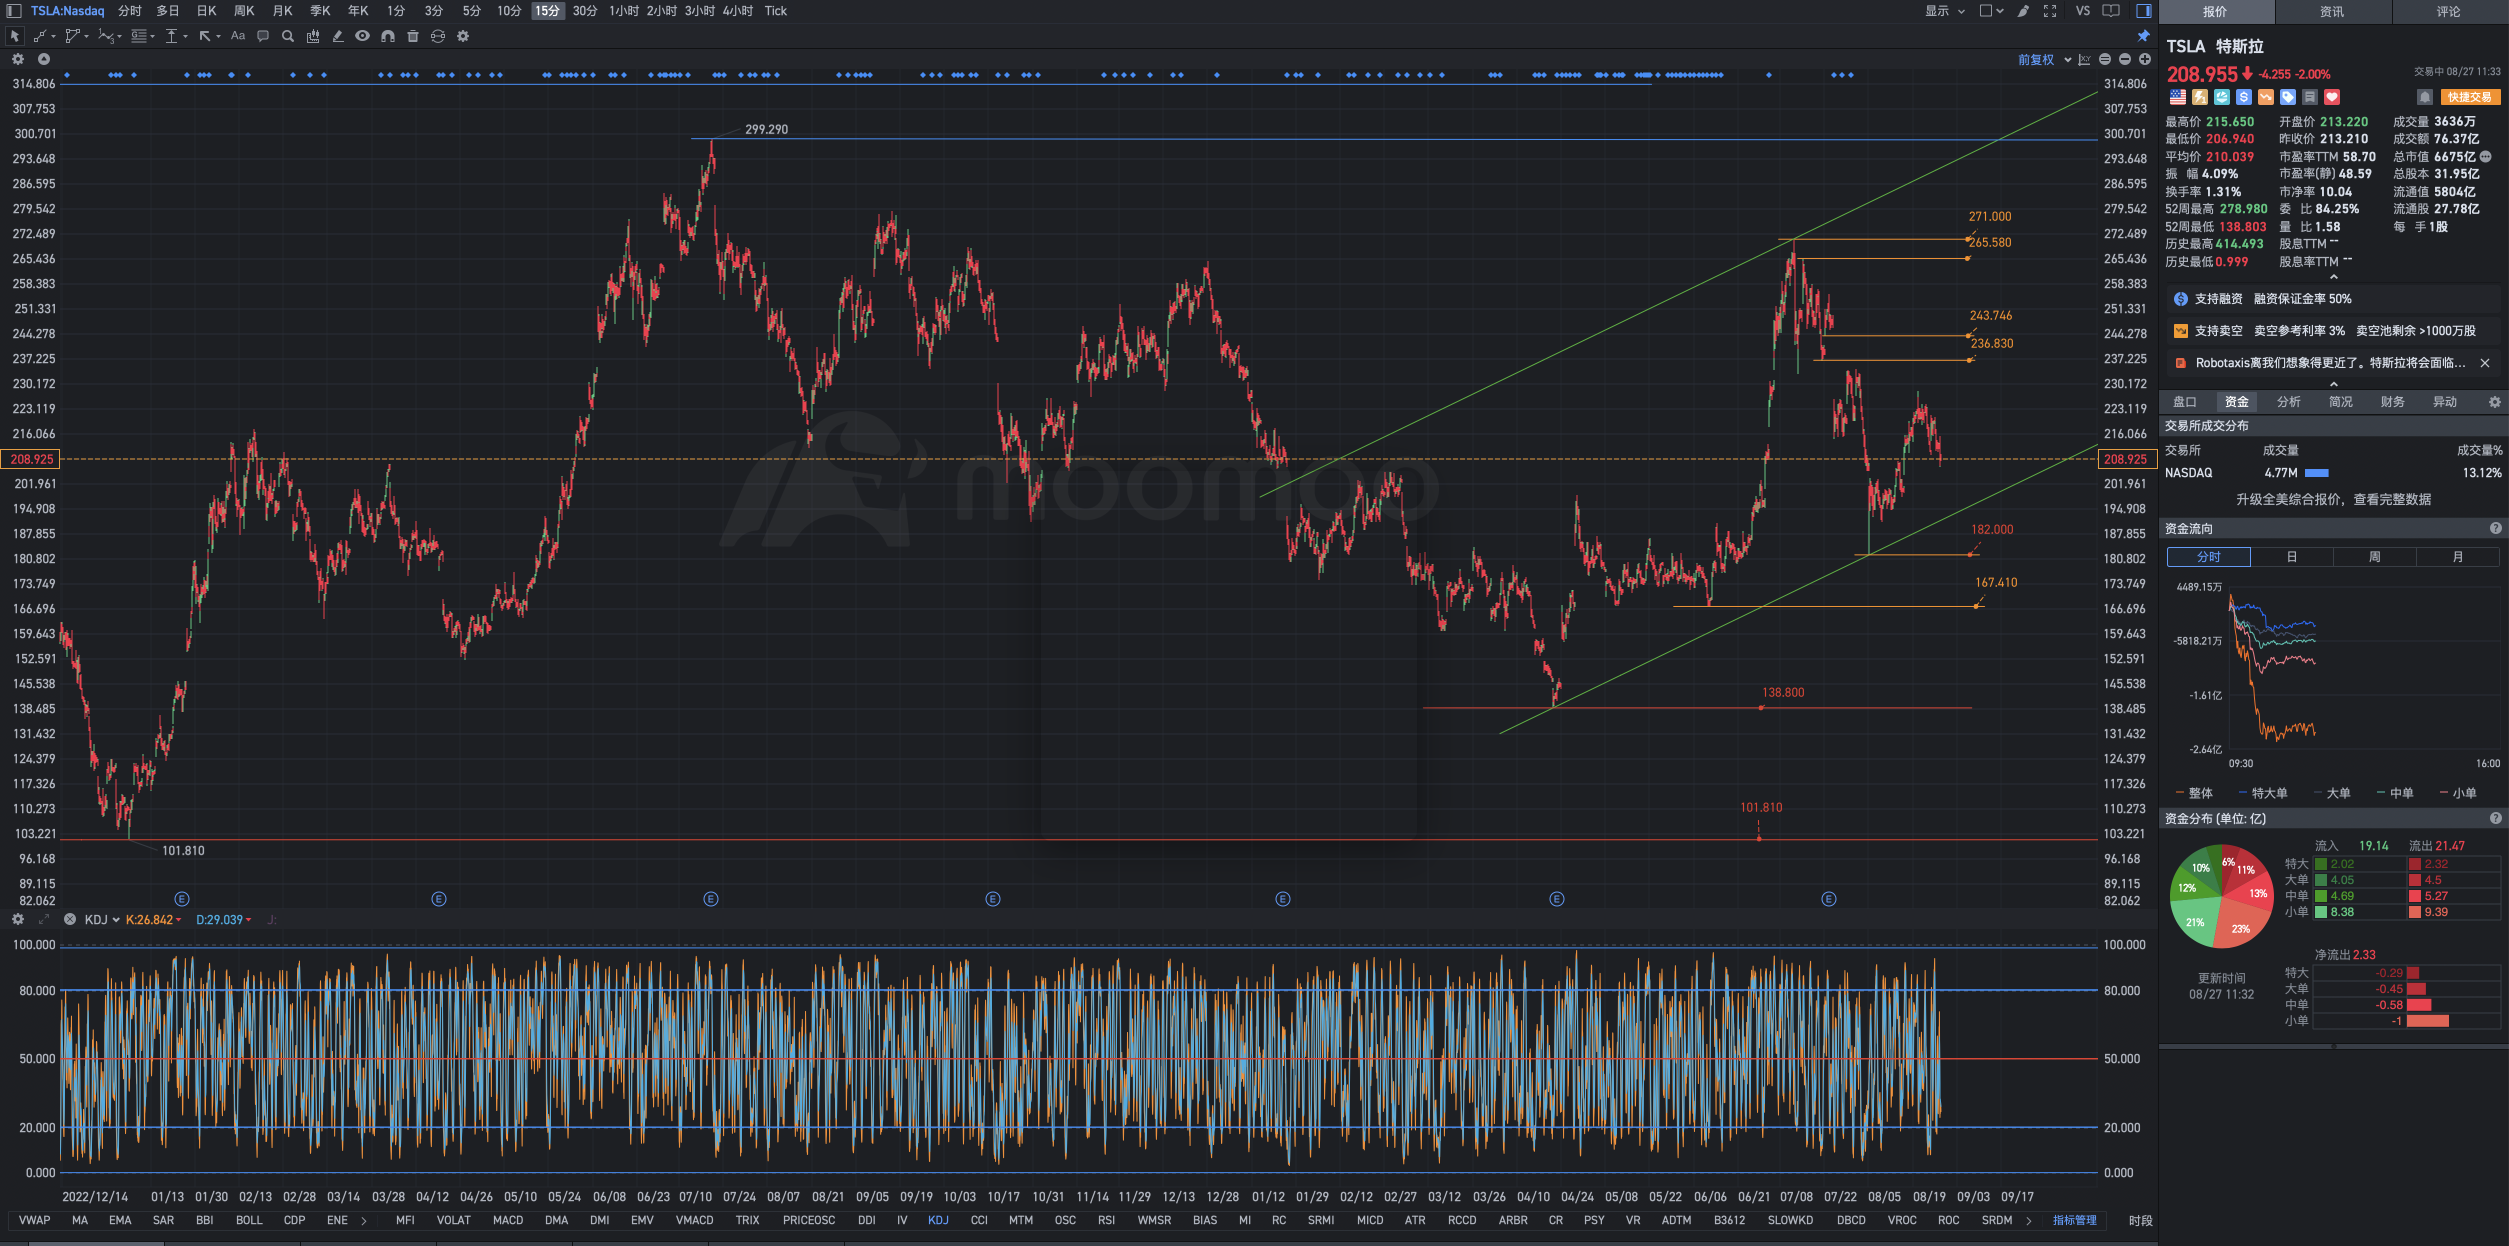Open KDJ indicator selection dropdown

[102, 919]
